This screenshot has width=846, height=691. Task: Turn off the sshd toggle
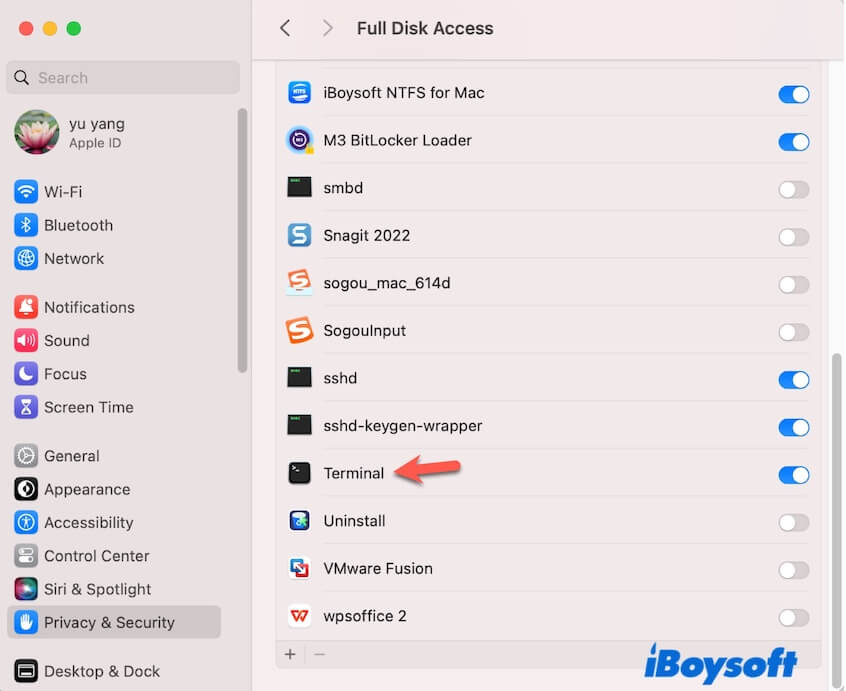tap(793, 379)
